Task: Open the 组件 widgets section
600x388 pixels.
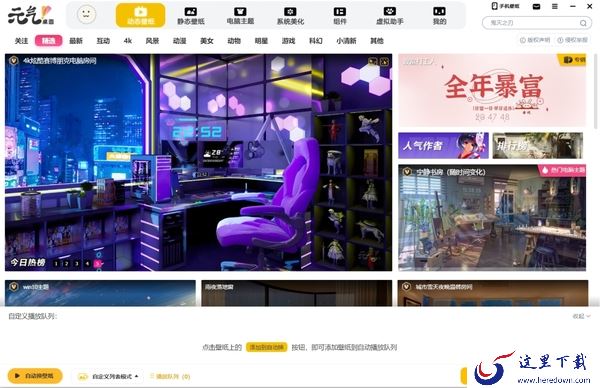Action: pos(340,16)
